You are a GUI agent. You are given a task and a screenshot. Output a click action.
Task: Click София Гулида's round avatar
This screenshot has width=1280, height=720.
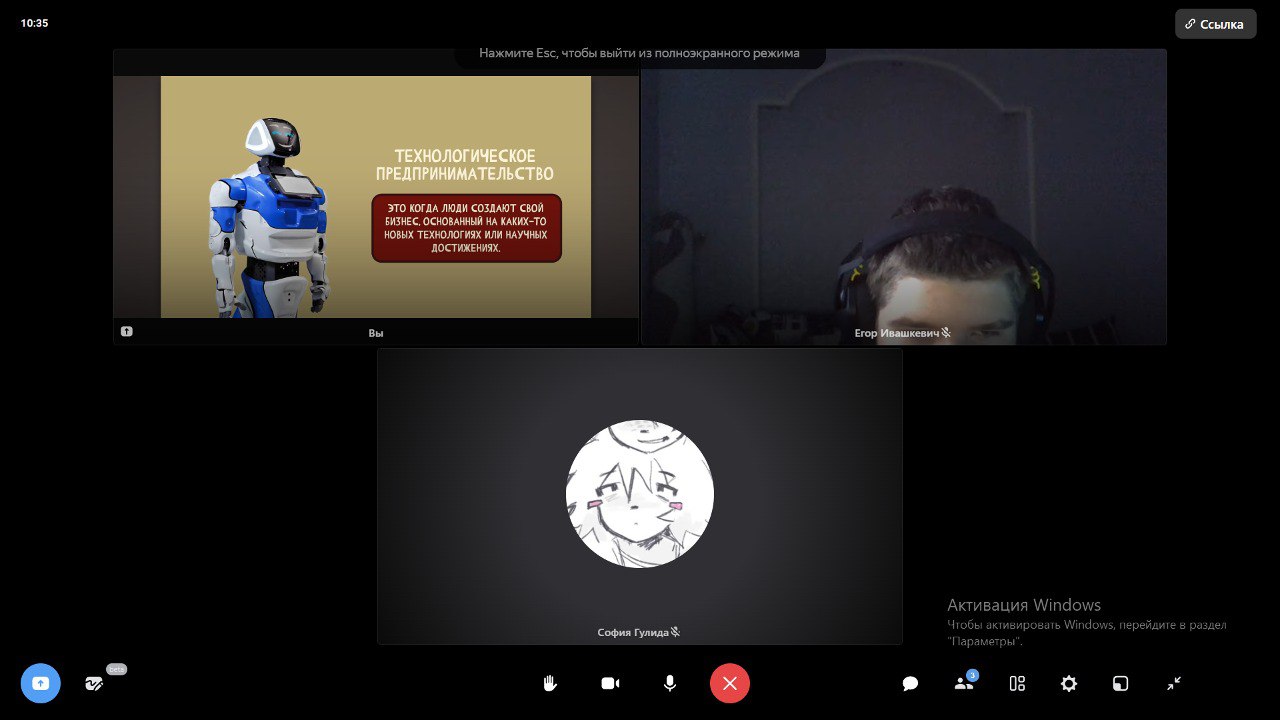click(x=640, y=494)
